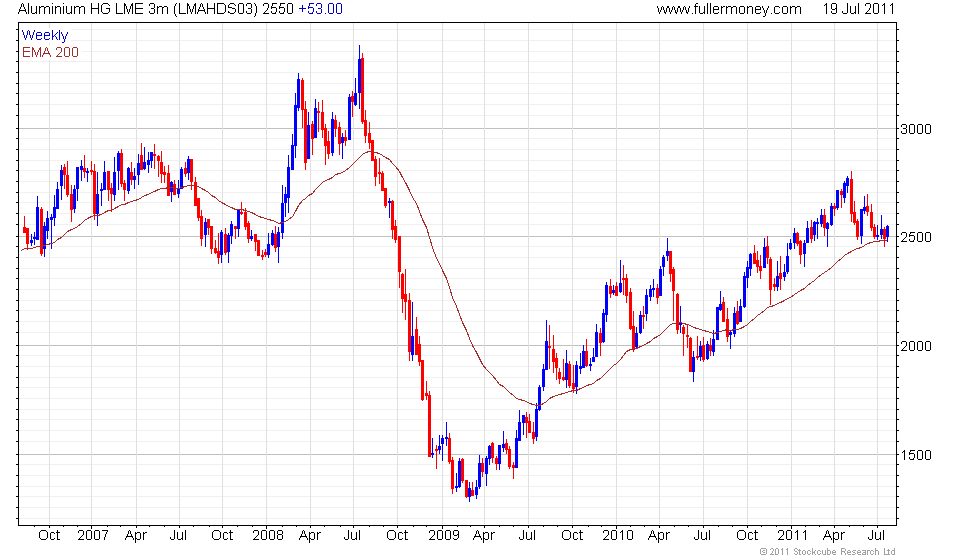The width and height of the screenshot is (980, 560).
Task: Click the price change value +53.00
Action: click(320, 9)
